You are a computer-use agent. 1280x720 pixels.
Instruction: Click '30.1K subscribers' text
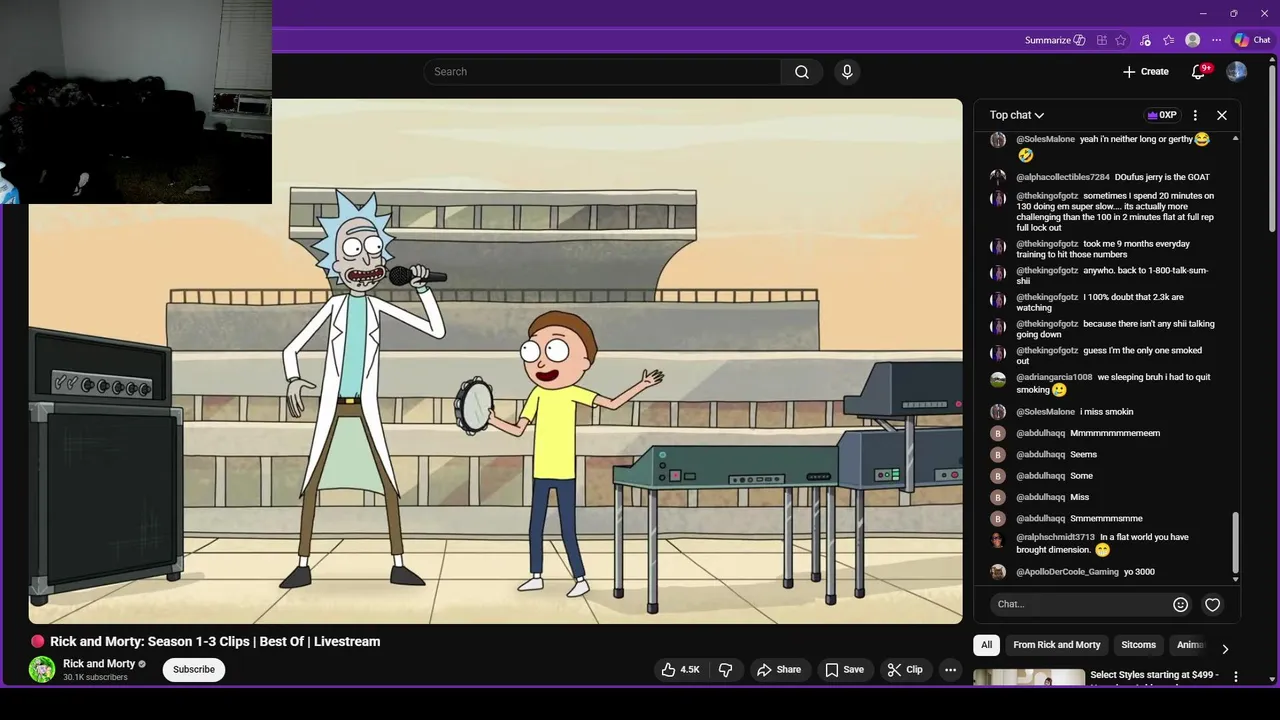tap(95, 678)
